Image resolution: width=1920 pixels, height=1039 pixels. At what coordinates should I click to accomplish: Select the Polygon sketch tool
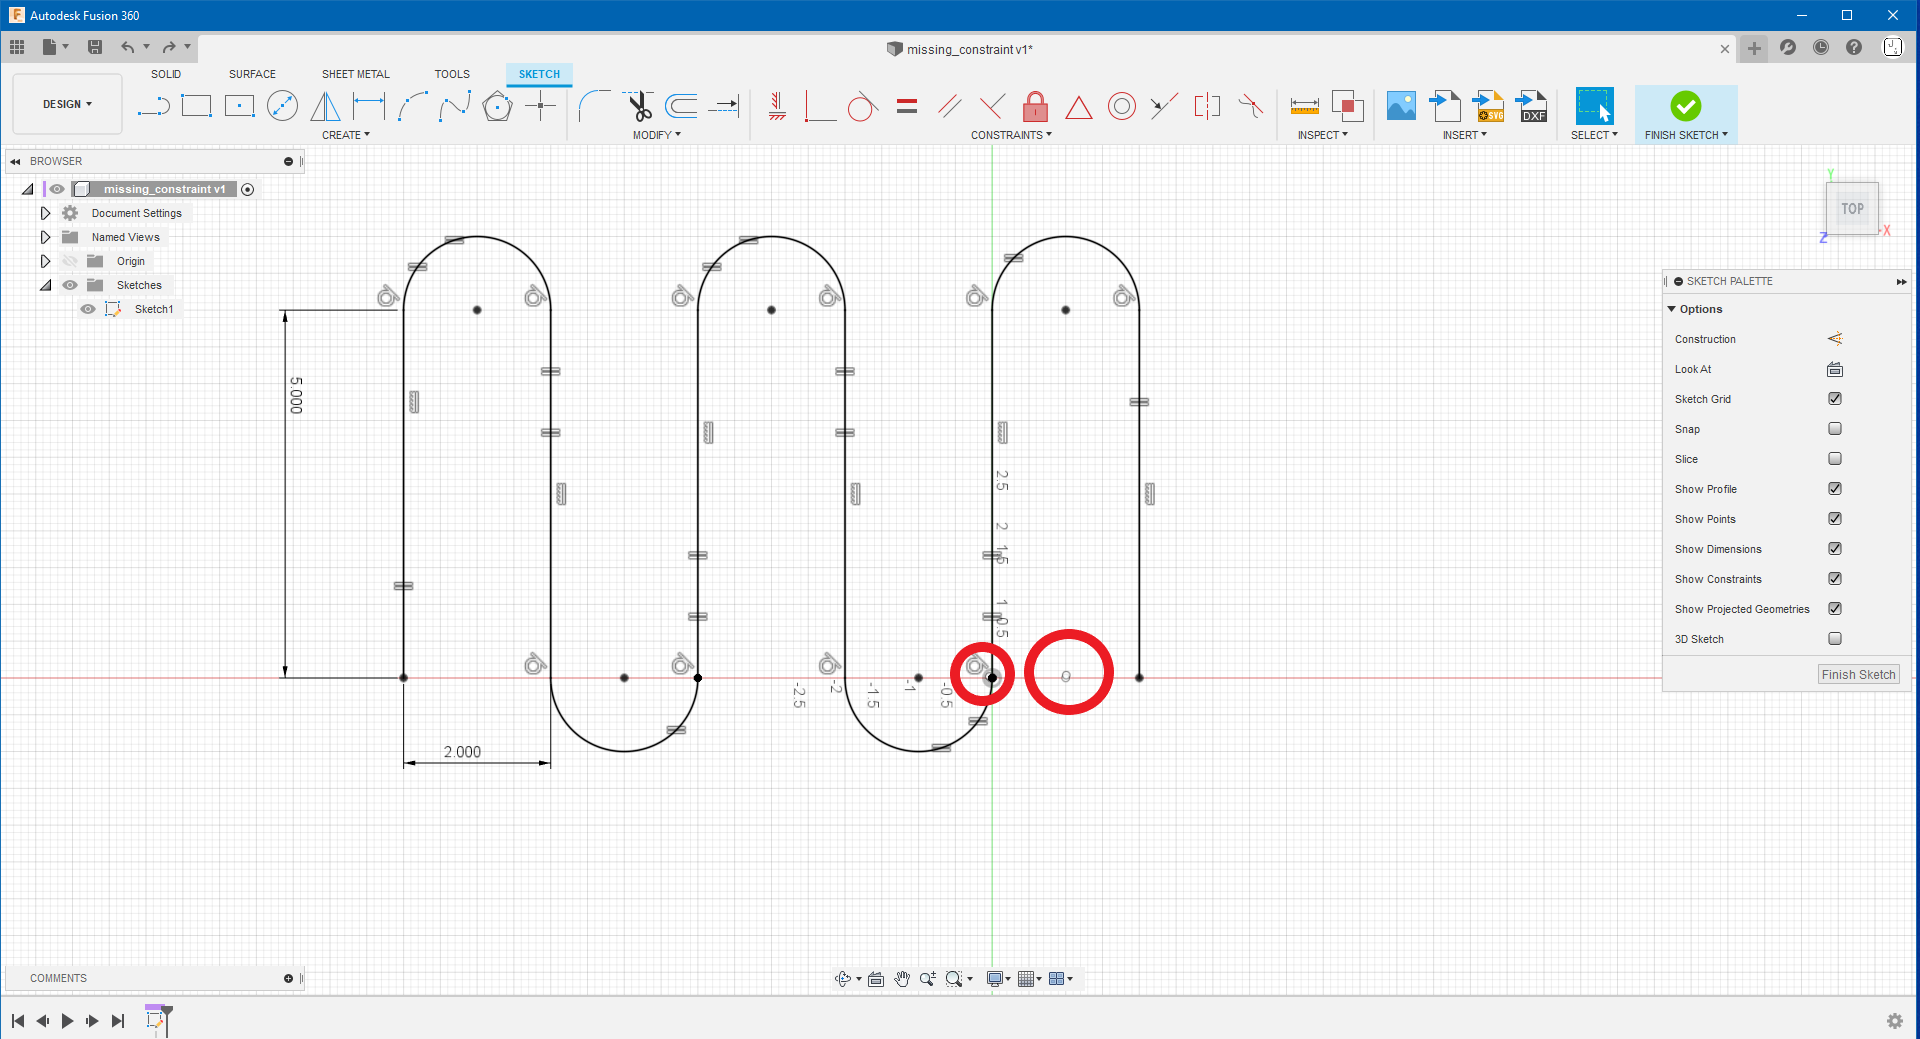pyautogui.click(x=497, y=106)
